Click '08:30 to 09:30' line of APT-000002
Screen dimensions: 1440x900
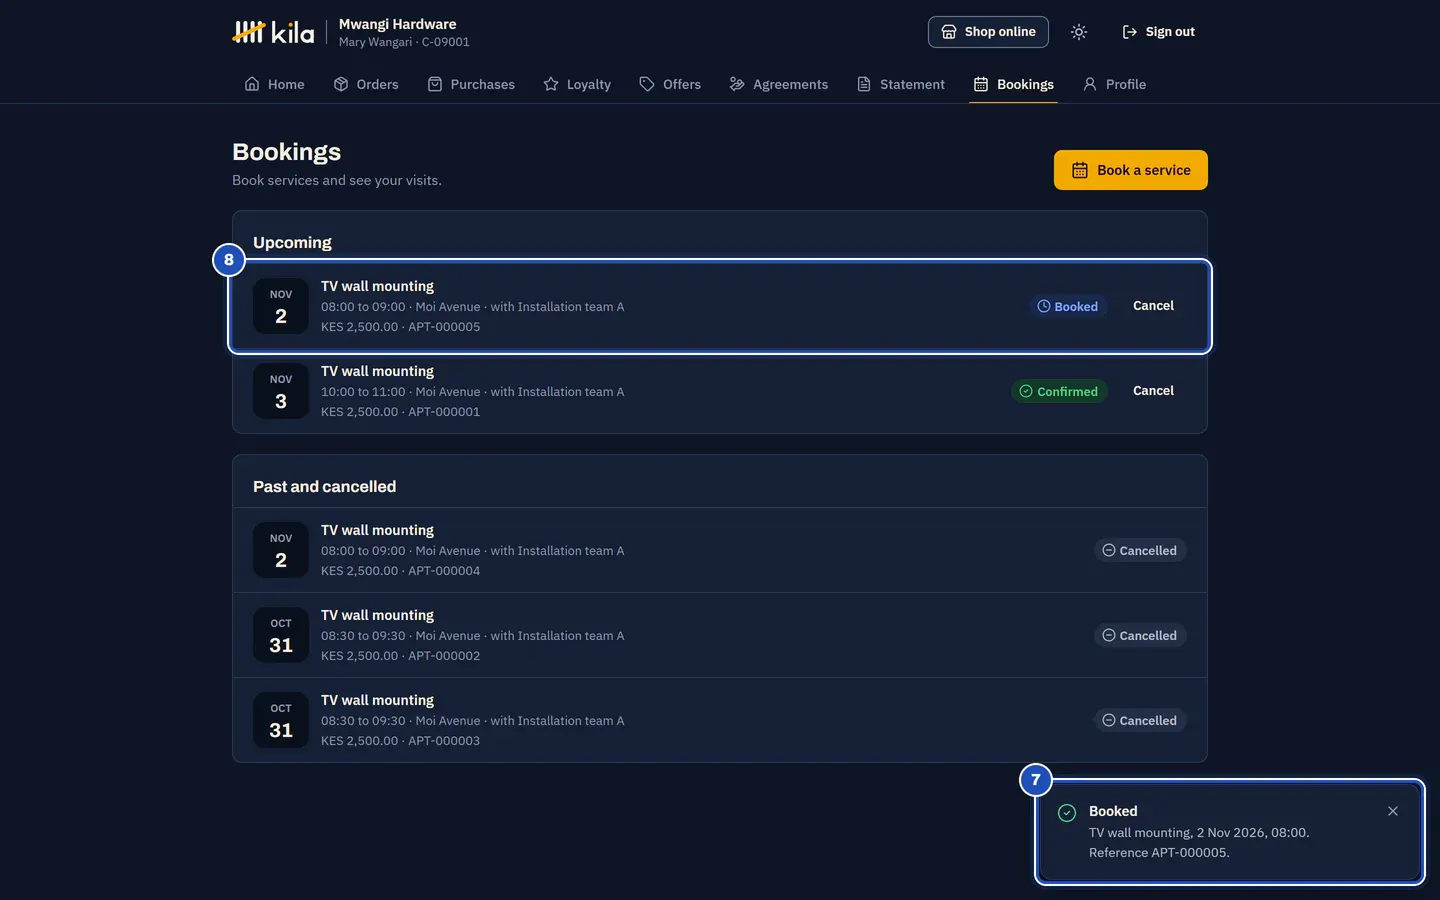click(x=472, y=636)
